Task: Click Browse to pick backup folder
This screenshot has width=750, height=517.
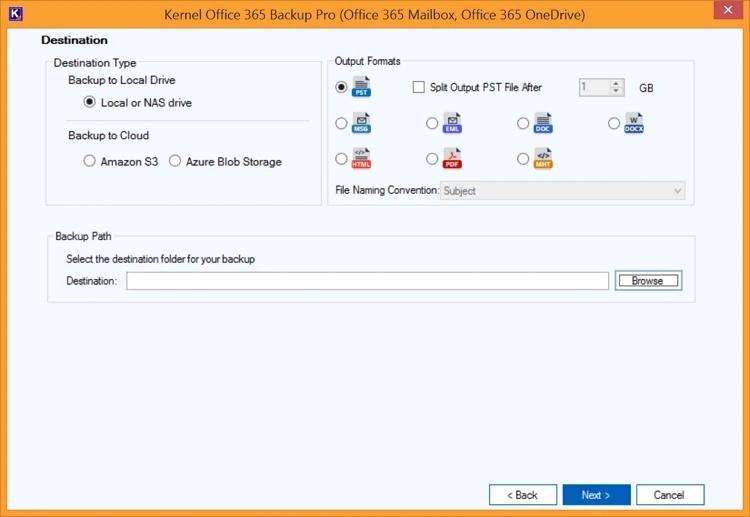Action: (649, 281)
